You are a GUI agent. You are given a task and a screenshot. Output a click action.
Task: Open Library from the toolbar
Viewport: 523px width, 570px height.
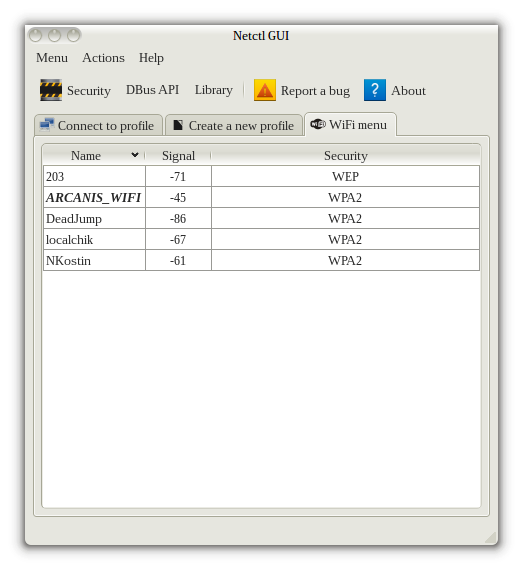214,90
